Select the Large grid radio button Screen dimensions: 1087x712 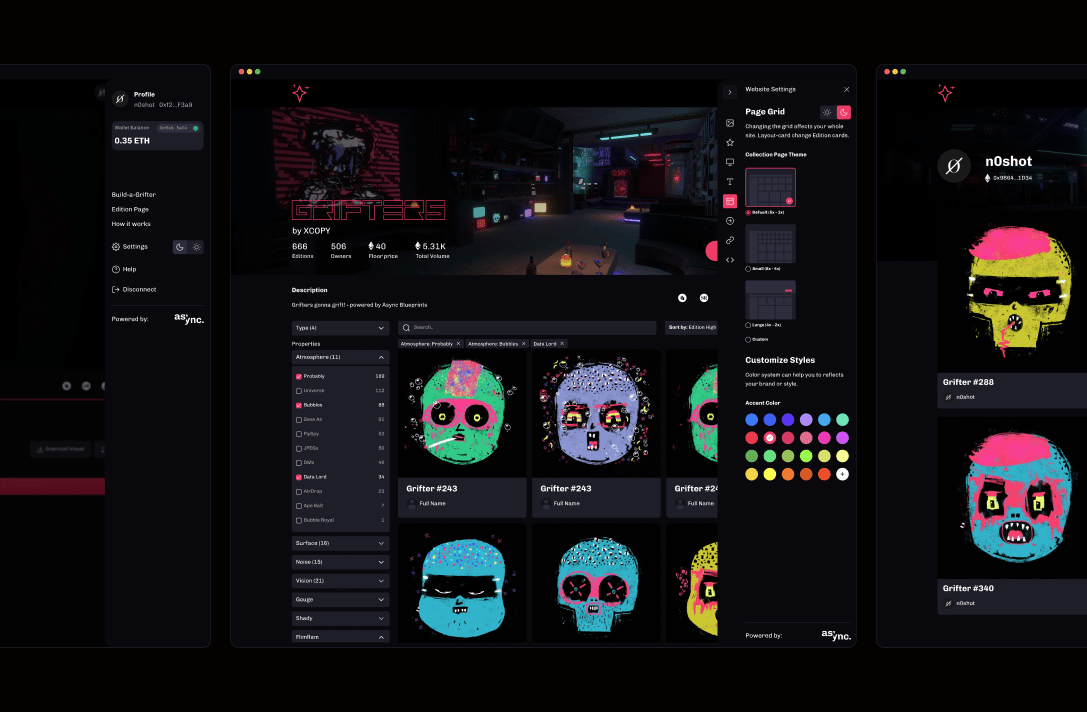click(x=748, y=325)
